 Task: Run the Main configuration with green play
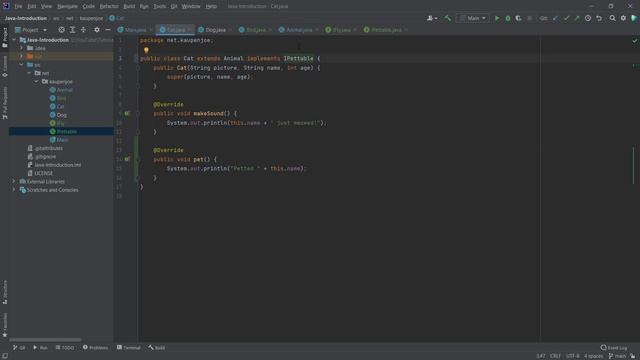click(497, 18)
